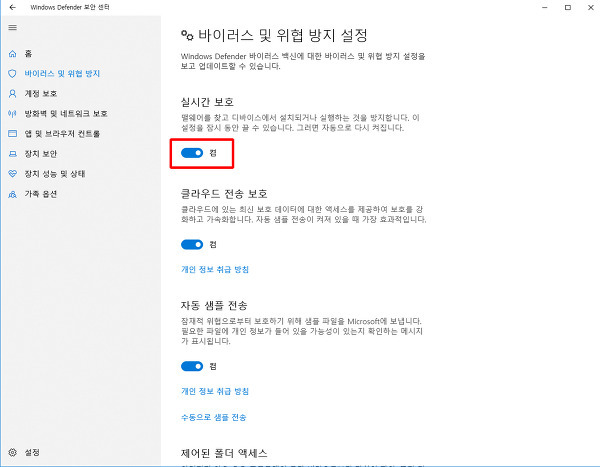Viewport: 600px width, 467px height.
Task: Click the settings gear icon in sidebar
Action: pos(13,452)
